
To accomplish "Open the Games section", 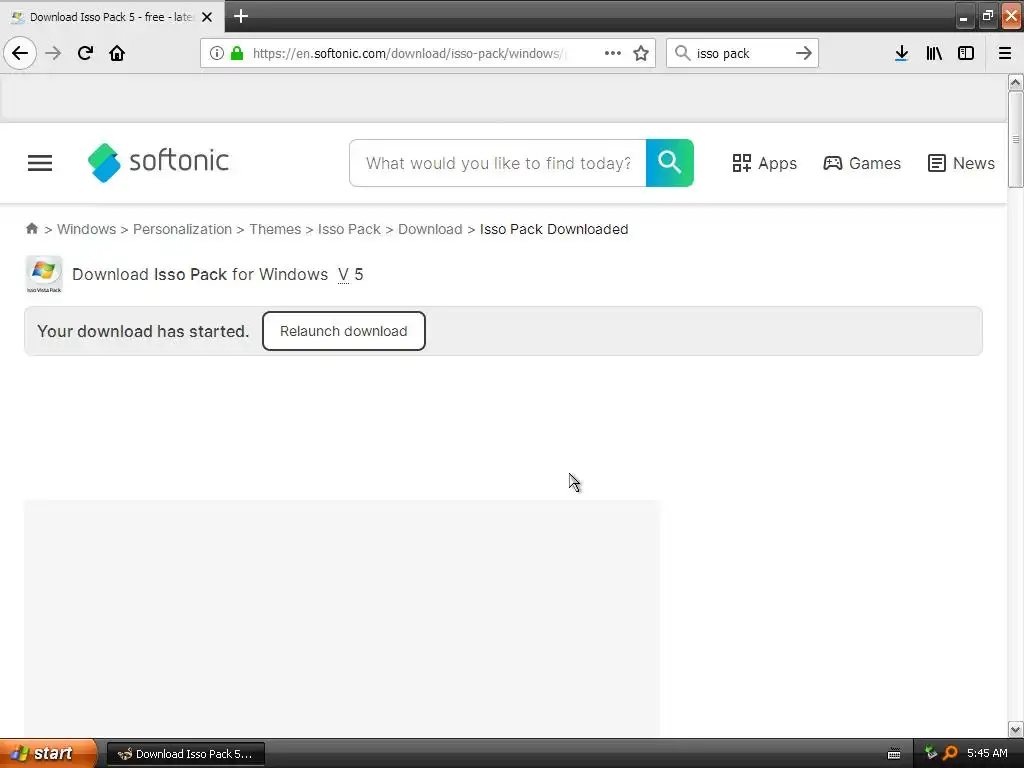I will coord(862,163).
